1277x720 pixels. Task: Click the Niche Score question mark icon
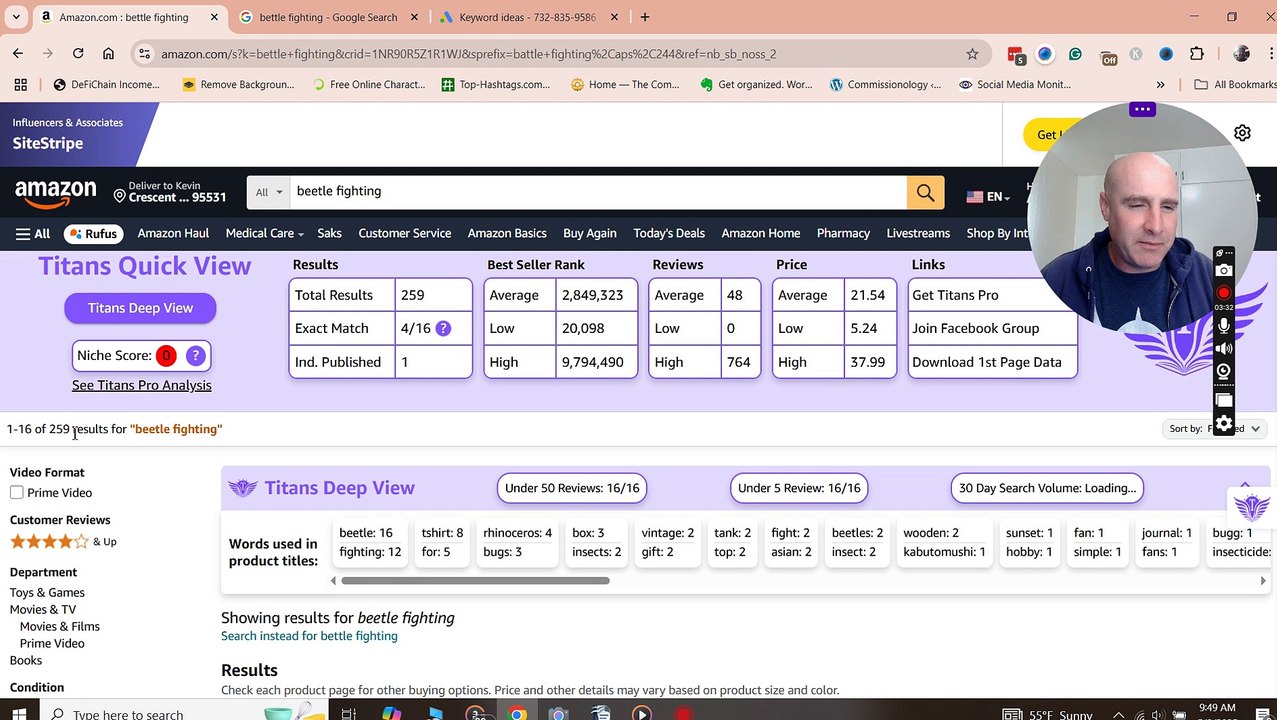pos(196,355)
